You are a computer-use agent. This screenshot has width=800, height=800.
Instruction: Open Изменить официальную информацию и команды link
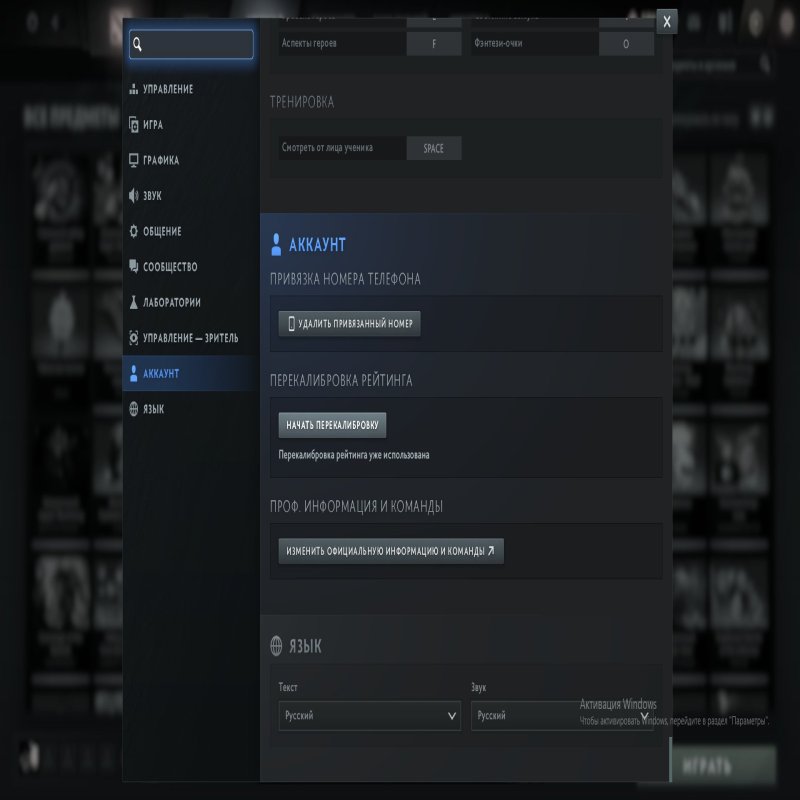(x=390, y=551)
